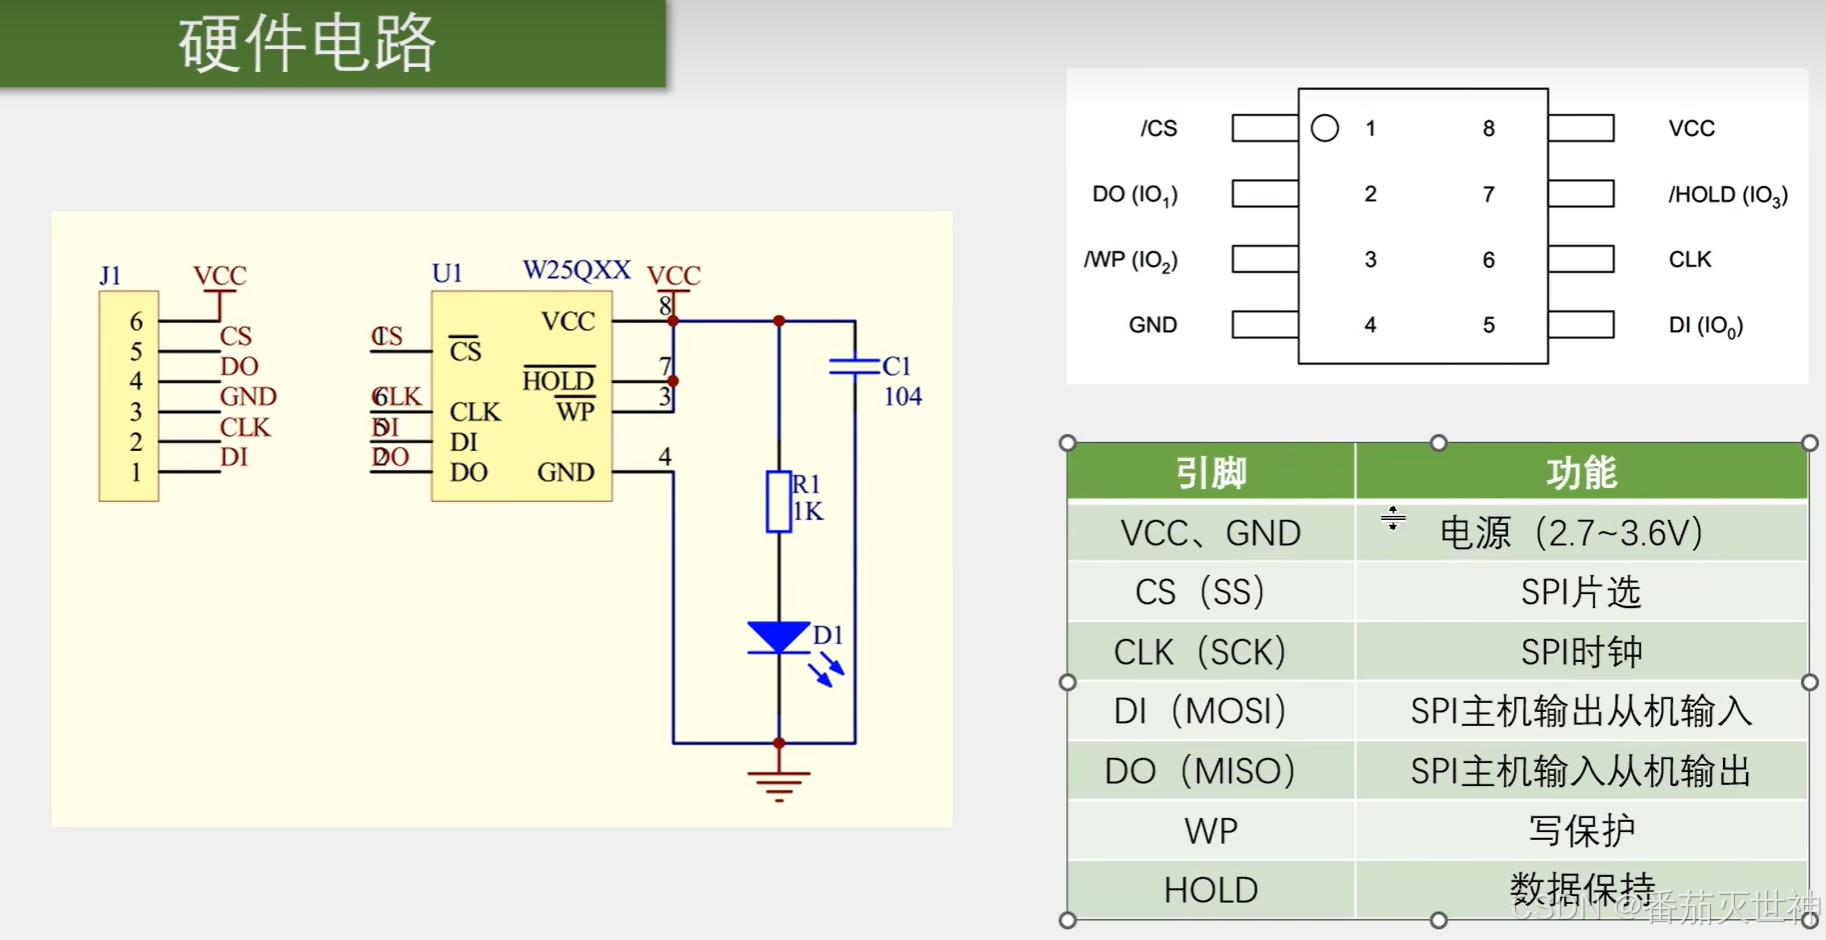Click the table's right-middle selection handle
Screen dimensions: 1826x940
[1810, 682]
